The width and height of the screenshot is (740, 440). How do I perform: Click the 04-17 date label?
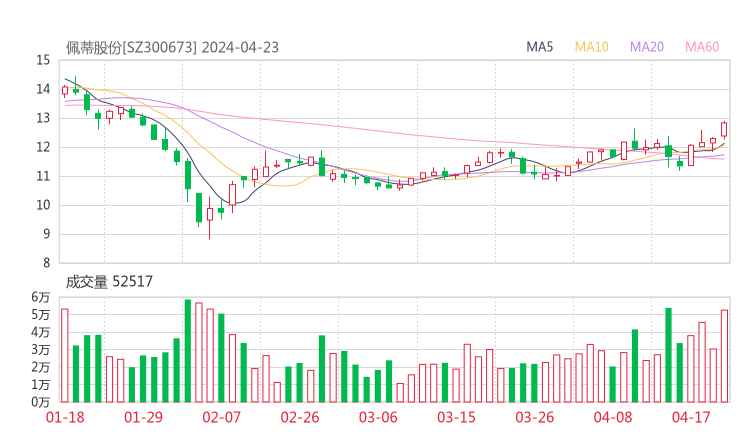691,417
